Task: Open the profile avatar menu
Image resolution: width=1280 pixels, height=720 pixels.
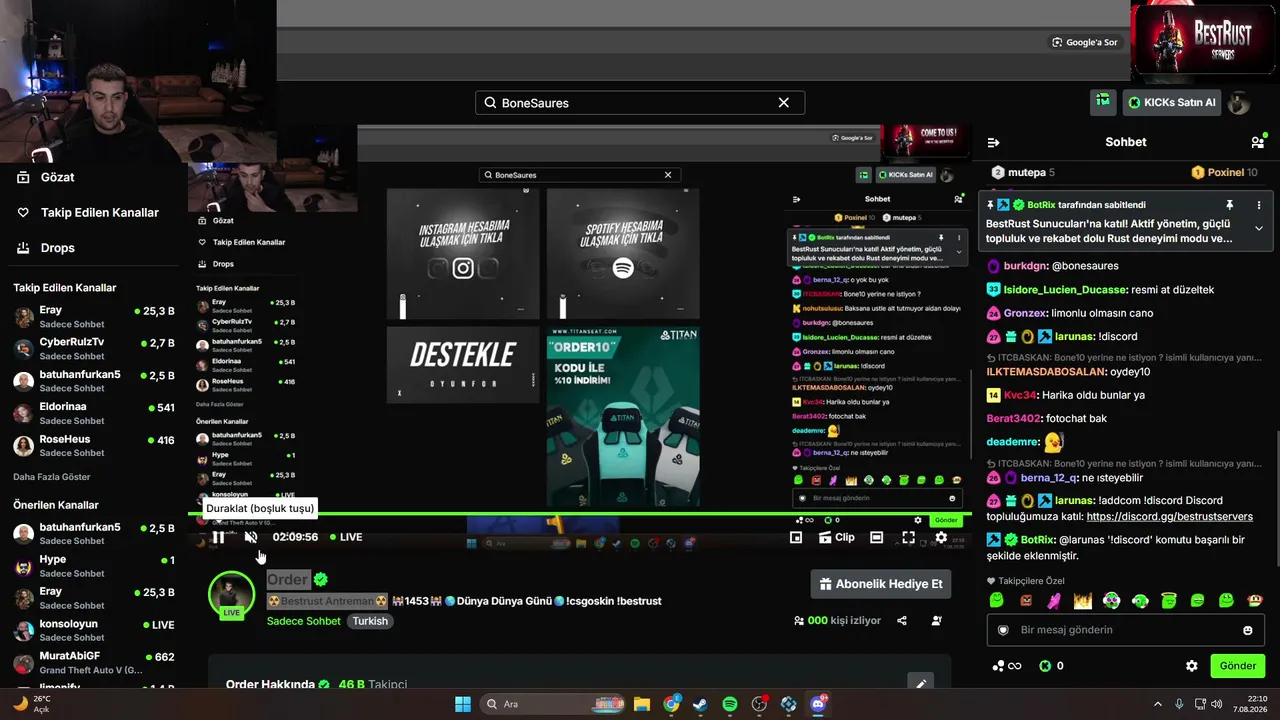Action: pyautogui.click(x=1239, y=103)
